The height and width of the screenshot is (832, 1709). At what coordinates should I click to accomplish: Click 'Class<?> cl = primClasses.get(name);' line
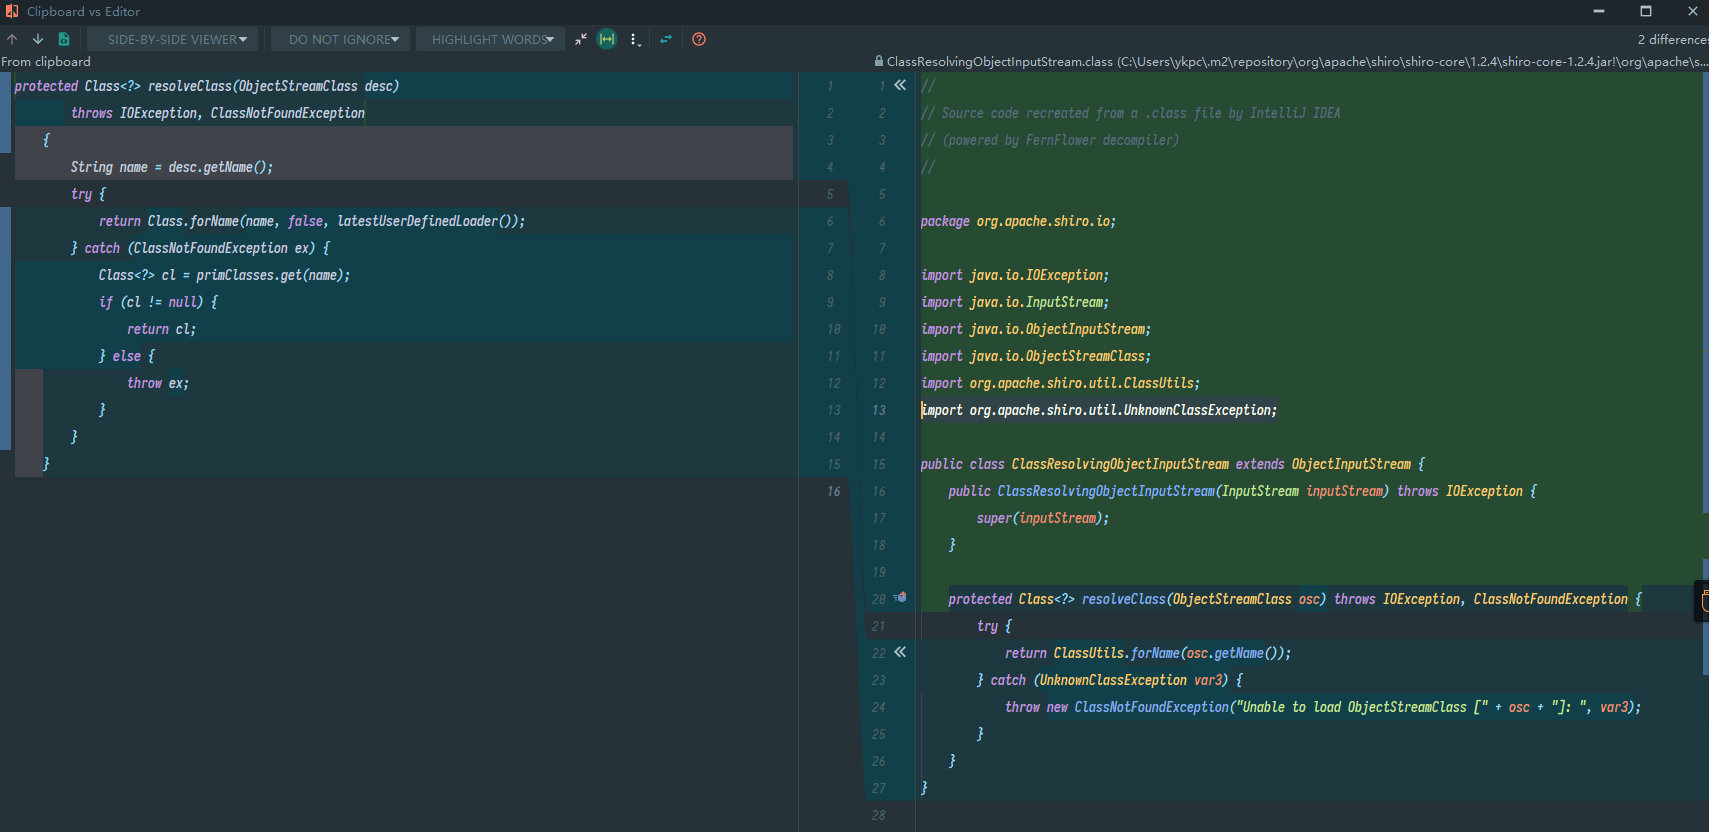224,275
